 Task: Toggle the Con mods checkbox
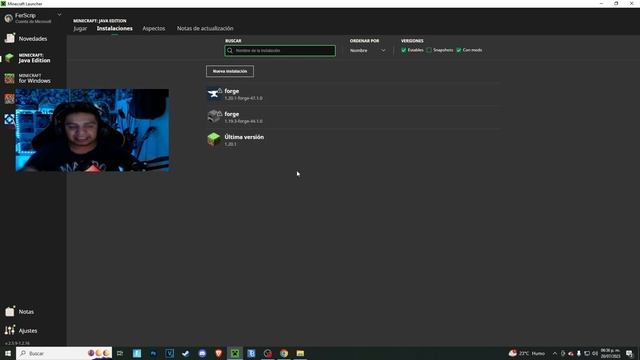point(459,50)
